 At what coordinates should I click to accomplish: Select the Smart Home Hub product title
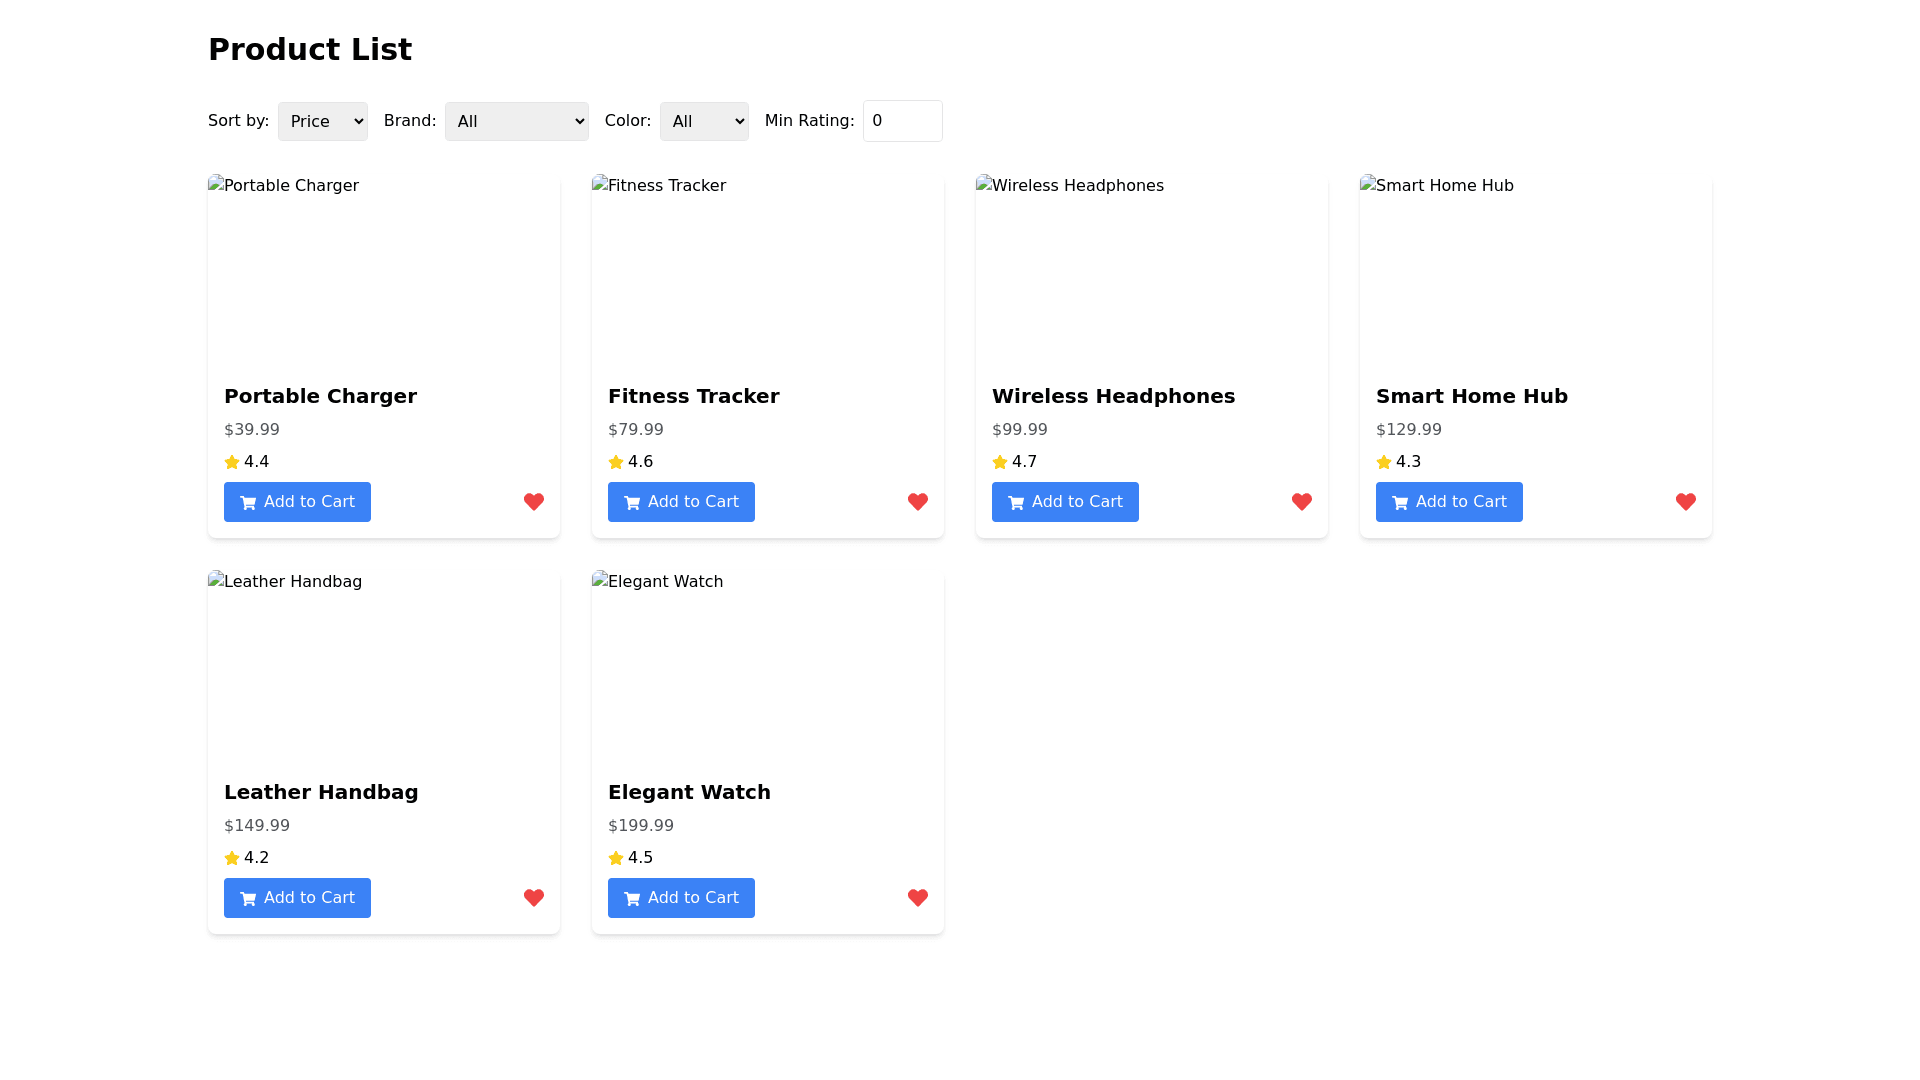1472,396
